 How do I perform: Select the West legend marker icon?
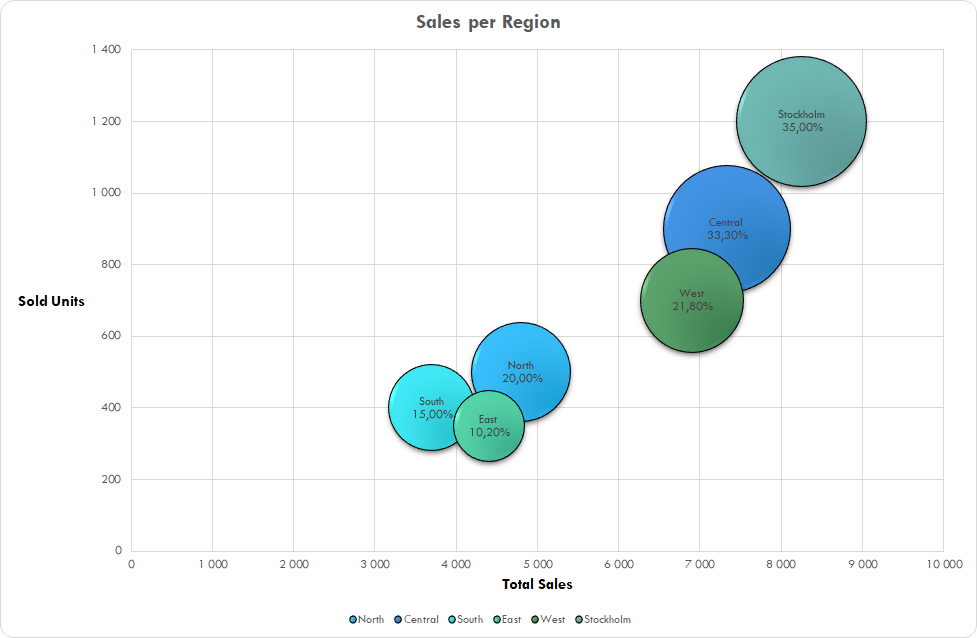535,619
